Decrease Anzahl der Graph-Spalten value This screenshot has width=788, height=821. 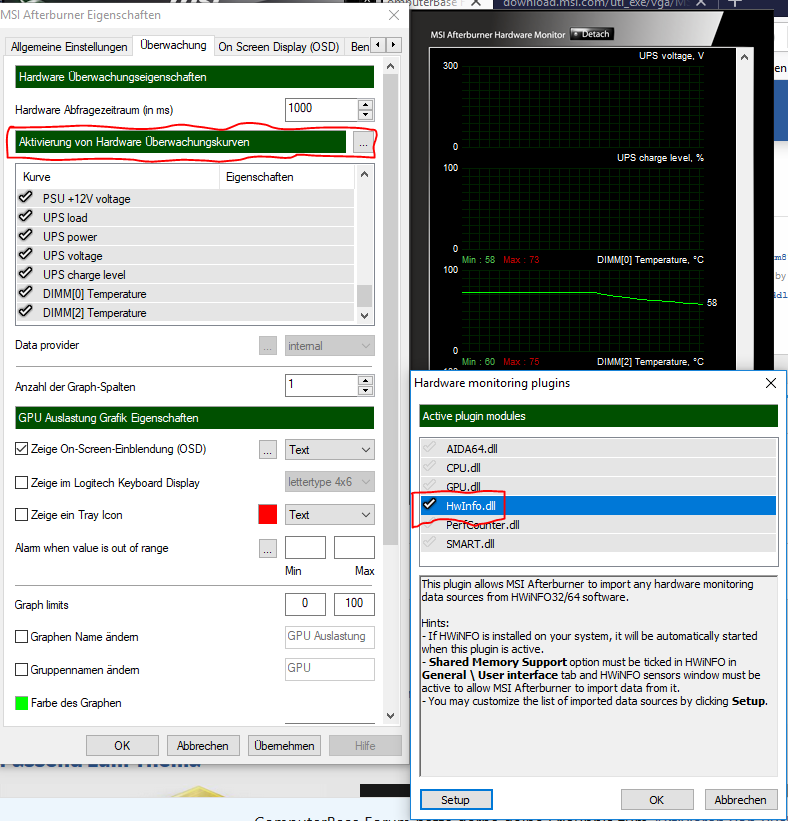click(365, 391)
